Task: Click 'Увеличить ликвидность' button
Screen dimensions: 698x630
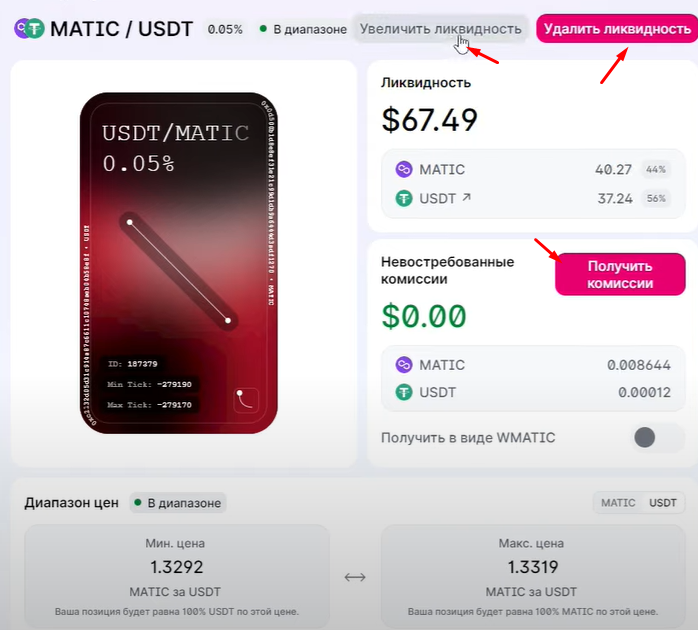Action: tap(441, 29)
